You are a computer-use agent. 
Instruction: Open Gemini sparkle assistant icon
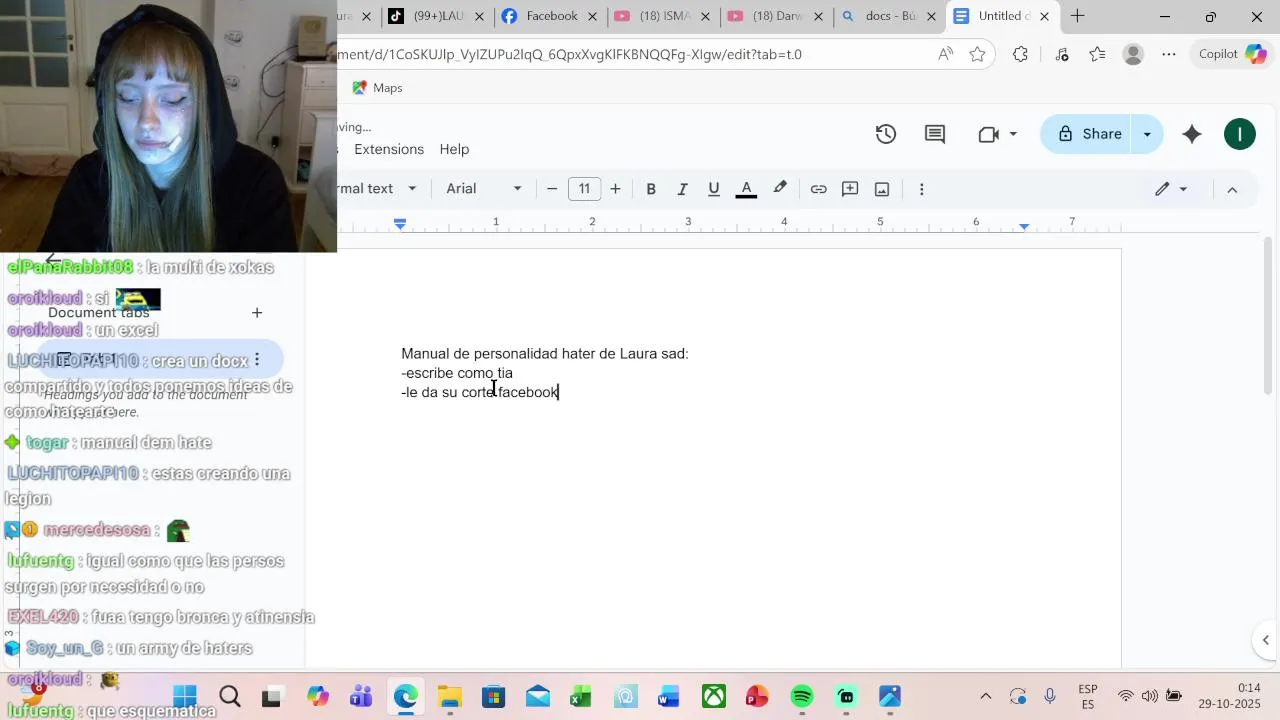click(1192, 134)
